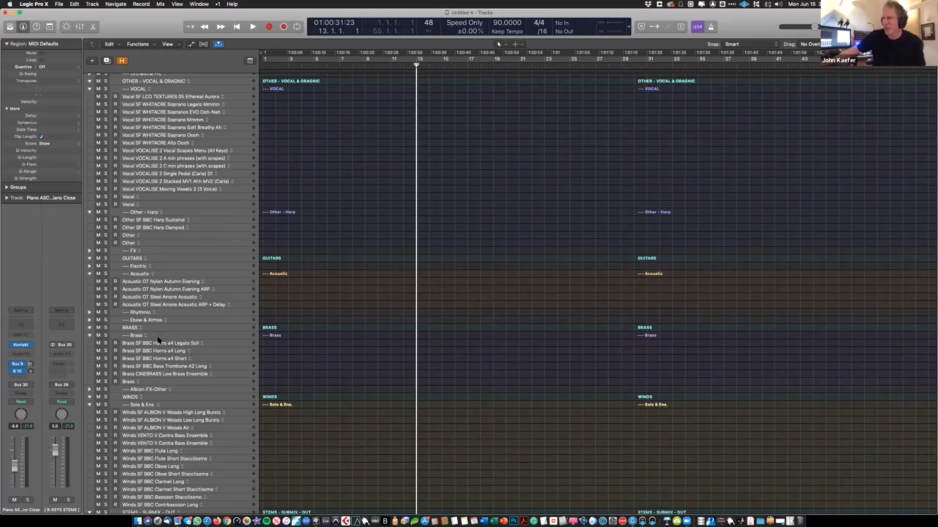938x527 pixels.
Task: Click the left channel strip volume fader
Action: click(14, 466)
